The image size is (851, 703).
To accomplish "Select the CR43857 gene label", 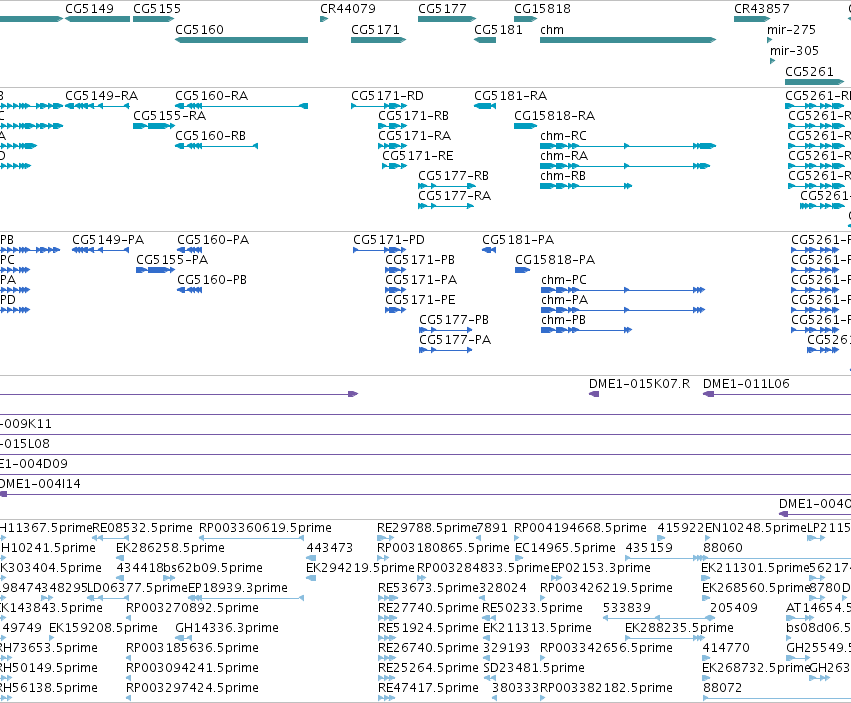I will point(761,9).
